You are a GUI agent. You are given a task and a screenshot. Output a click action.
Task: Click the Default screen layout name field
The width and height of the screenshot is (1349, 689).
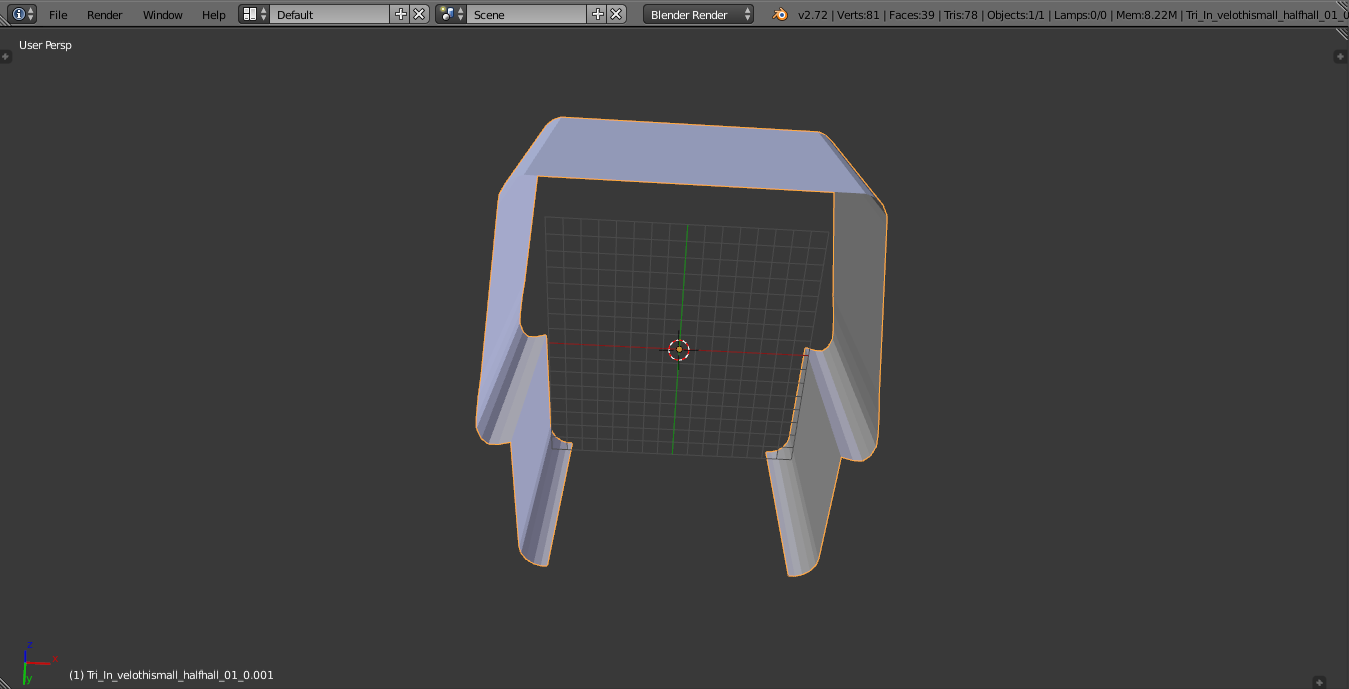(330, 14)
